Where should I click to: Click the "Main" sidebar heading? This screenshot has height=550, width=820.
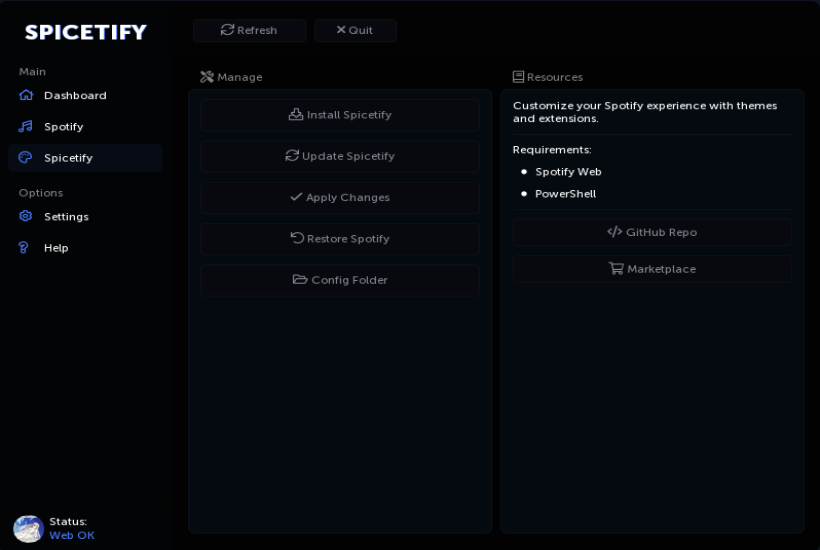tap(32, 72)
